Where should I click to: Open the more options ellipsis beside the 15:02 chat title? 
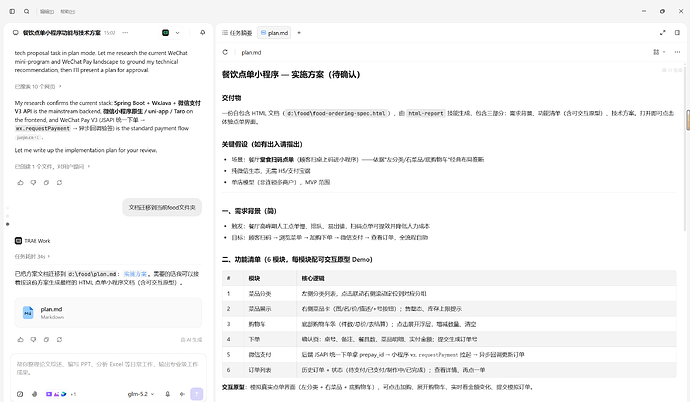(125, 33)
